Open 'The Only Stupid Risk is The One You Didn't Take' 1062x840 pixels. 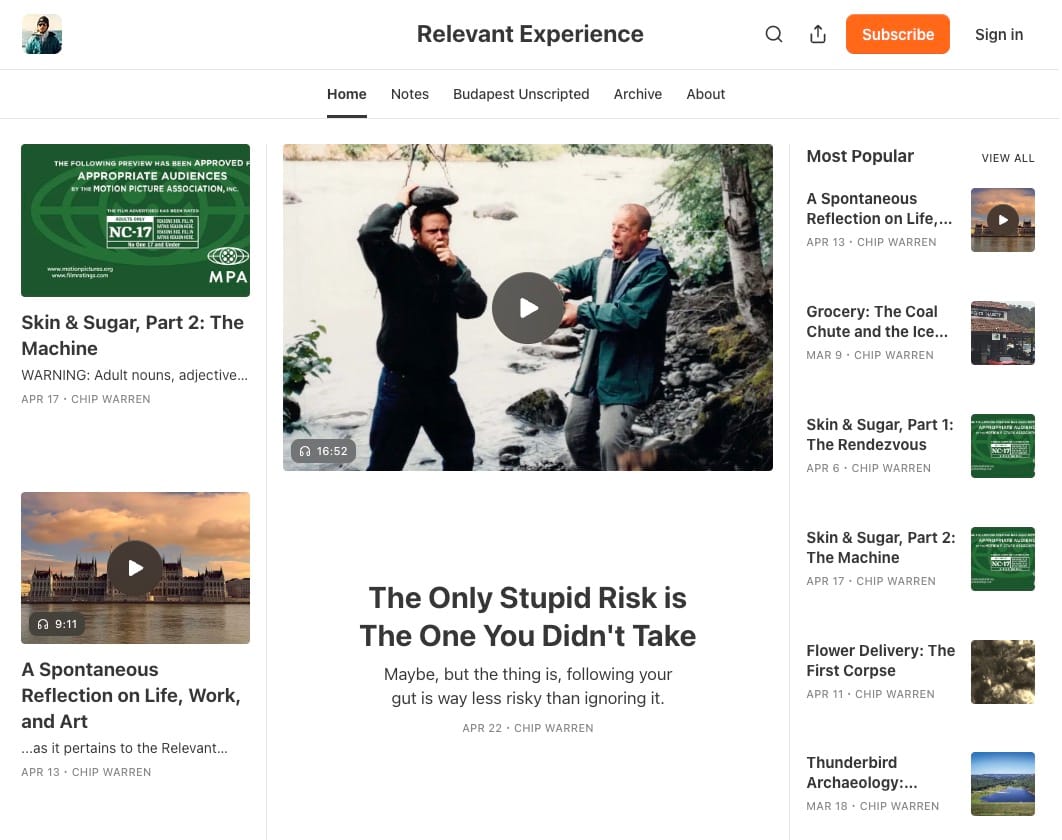(528, 617)
